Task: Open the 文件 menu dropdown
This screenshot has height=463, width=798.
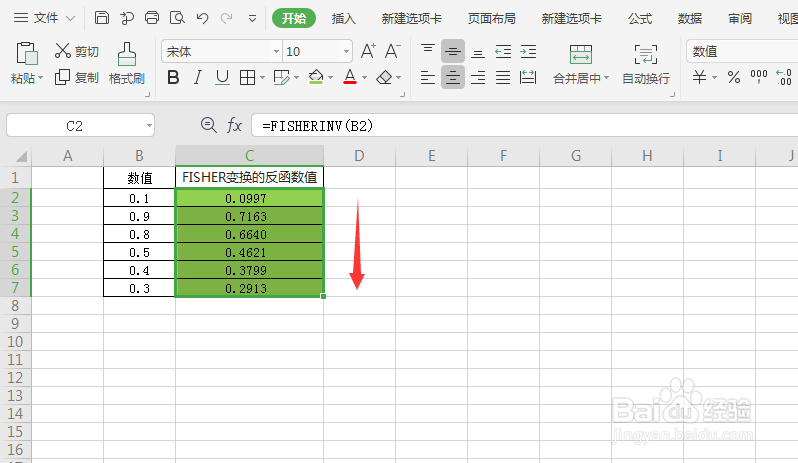Action: coord(44,18)
